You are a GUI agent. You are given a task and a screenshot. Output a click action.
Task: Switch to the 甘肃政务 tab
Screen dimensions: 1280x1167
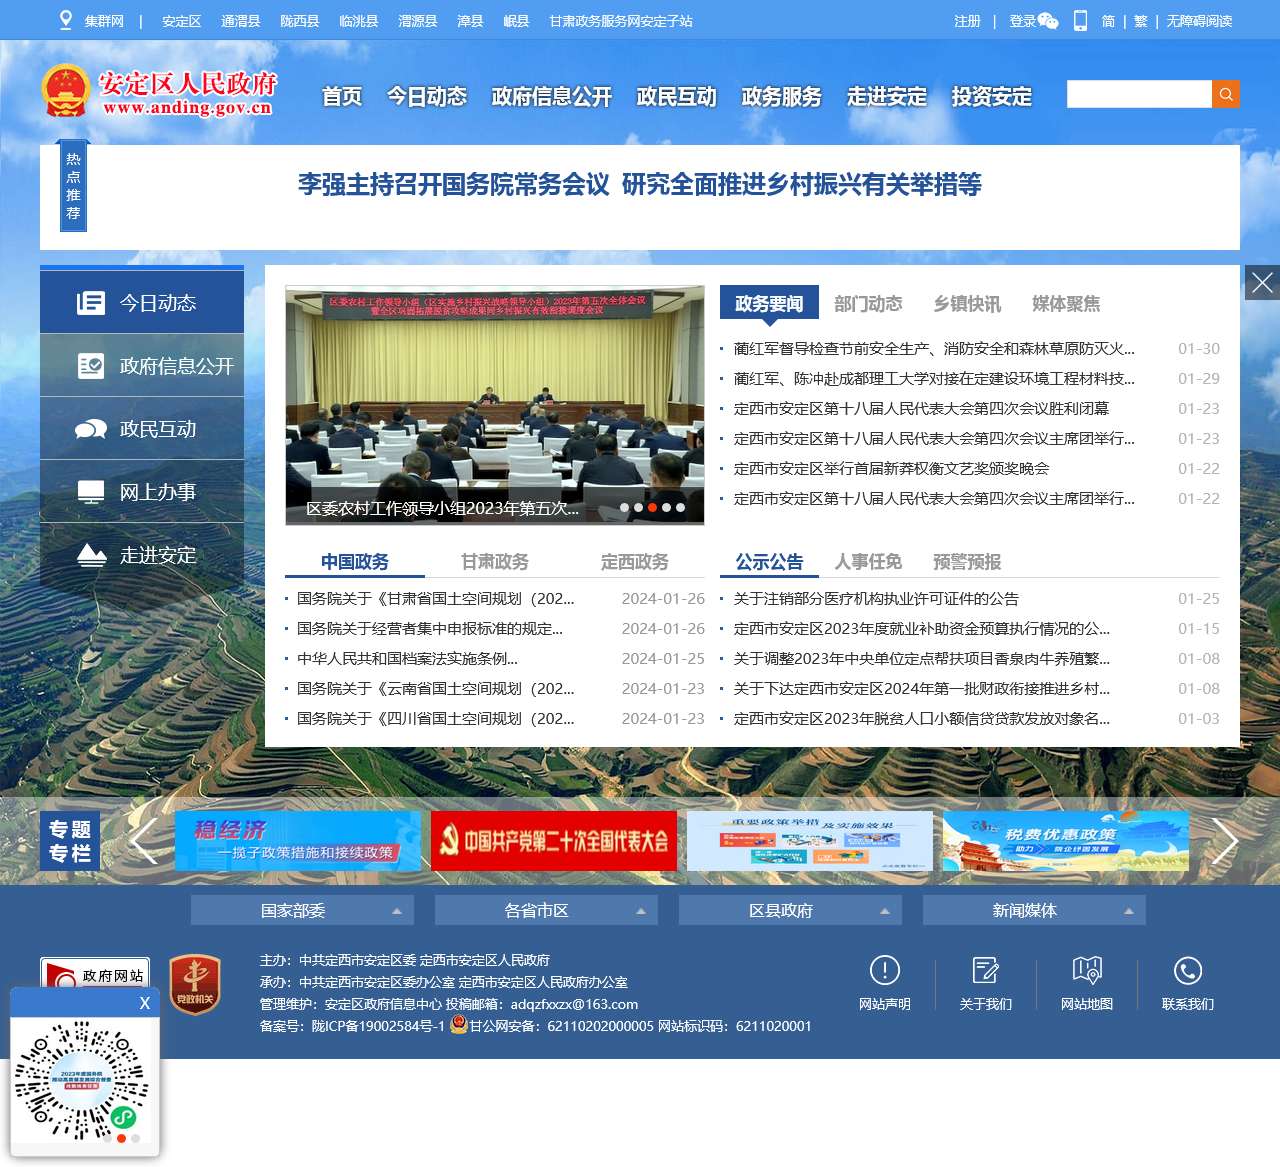(495, 562)
